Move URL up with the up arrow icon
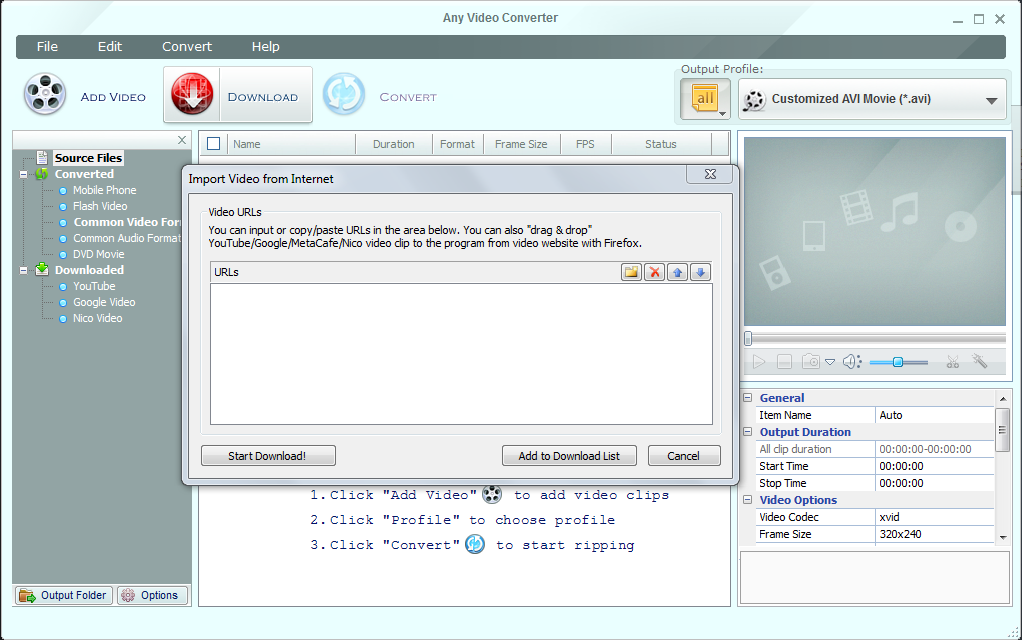Viewport: 1022px width, 640px height. [x=677, y=272]
